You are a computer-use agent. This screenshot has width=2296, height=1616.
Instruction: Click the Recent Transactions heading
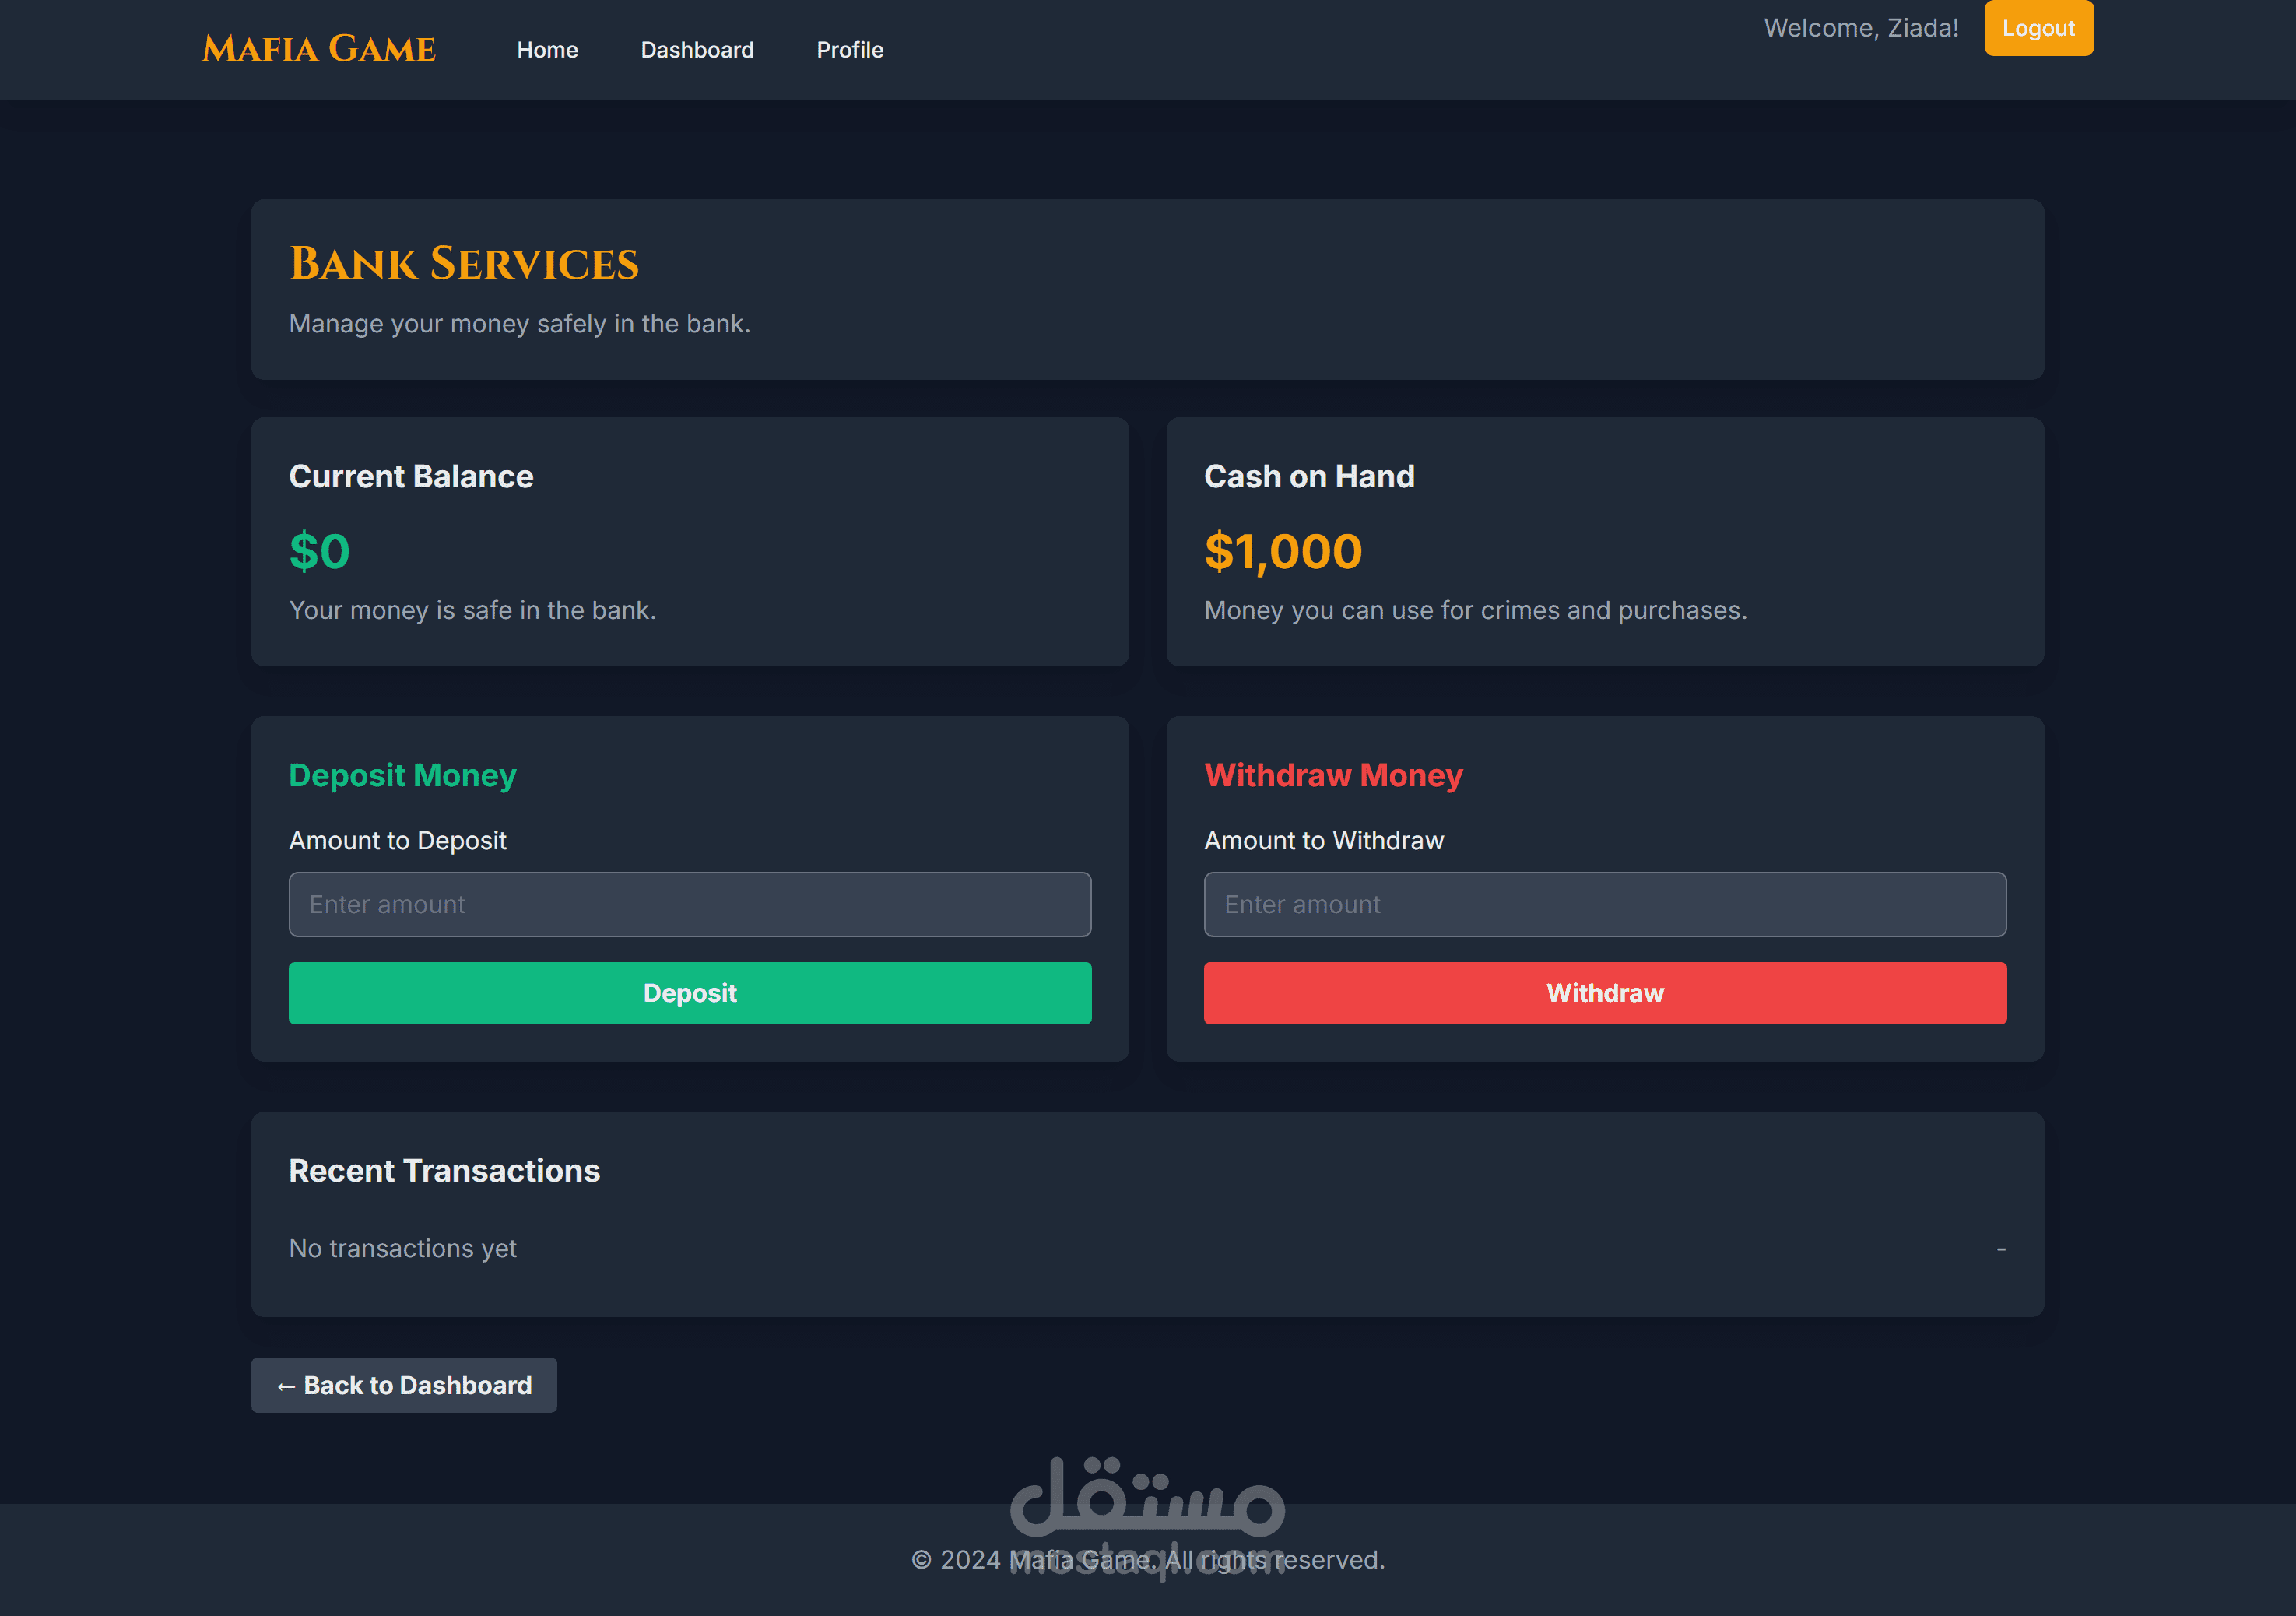pos(444,1170)
